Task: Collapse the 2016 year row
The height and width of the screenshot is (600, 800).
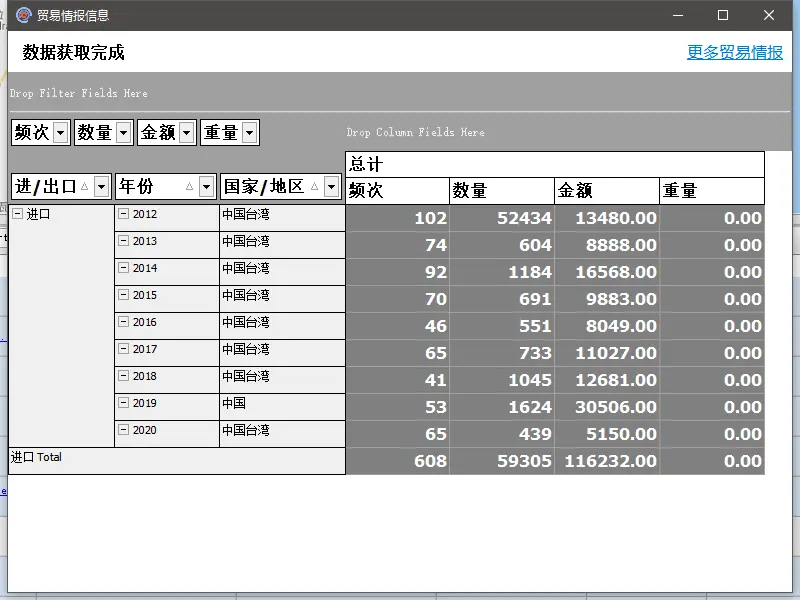Action: coord(123,321)
